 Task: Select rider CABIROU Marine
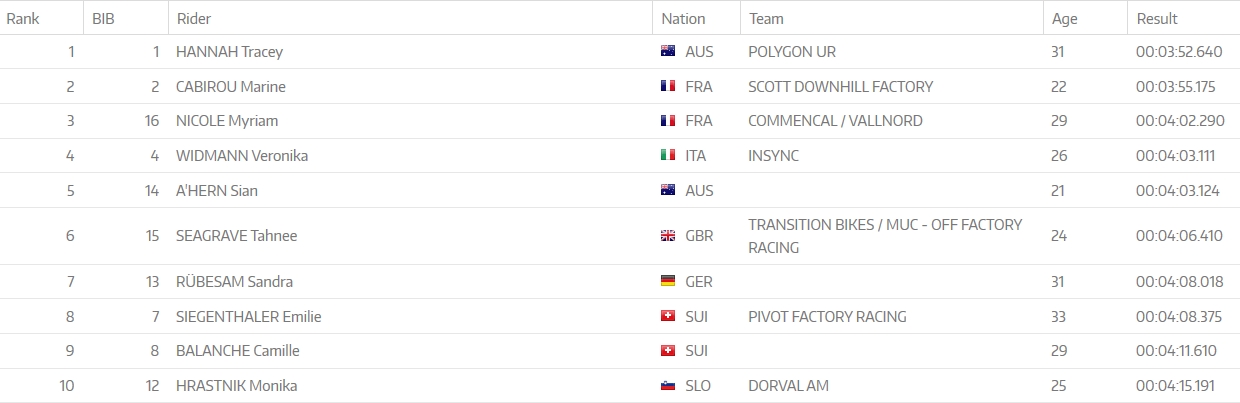tap(231, 87)
